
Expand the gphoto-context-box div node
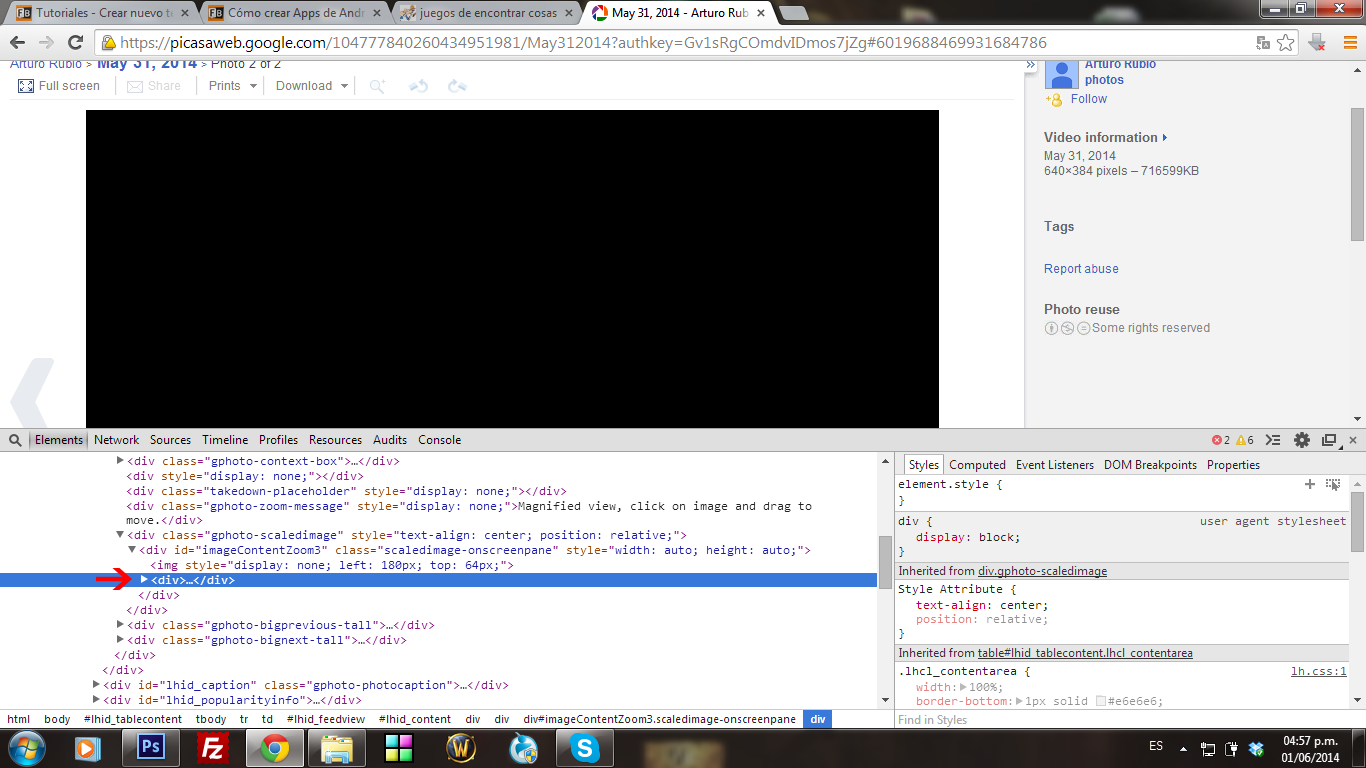coord(120,461)
